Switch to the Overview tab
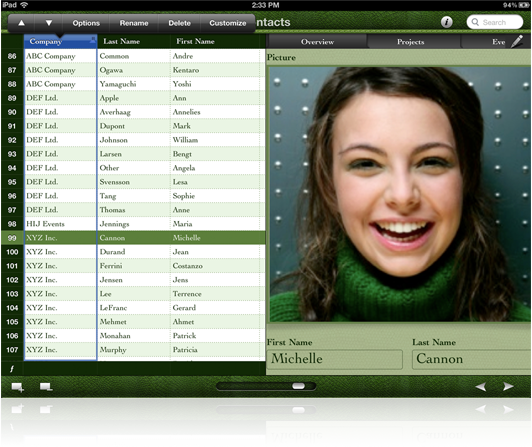Screen dimensions: 532x447 317,42
